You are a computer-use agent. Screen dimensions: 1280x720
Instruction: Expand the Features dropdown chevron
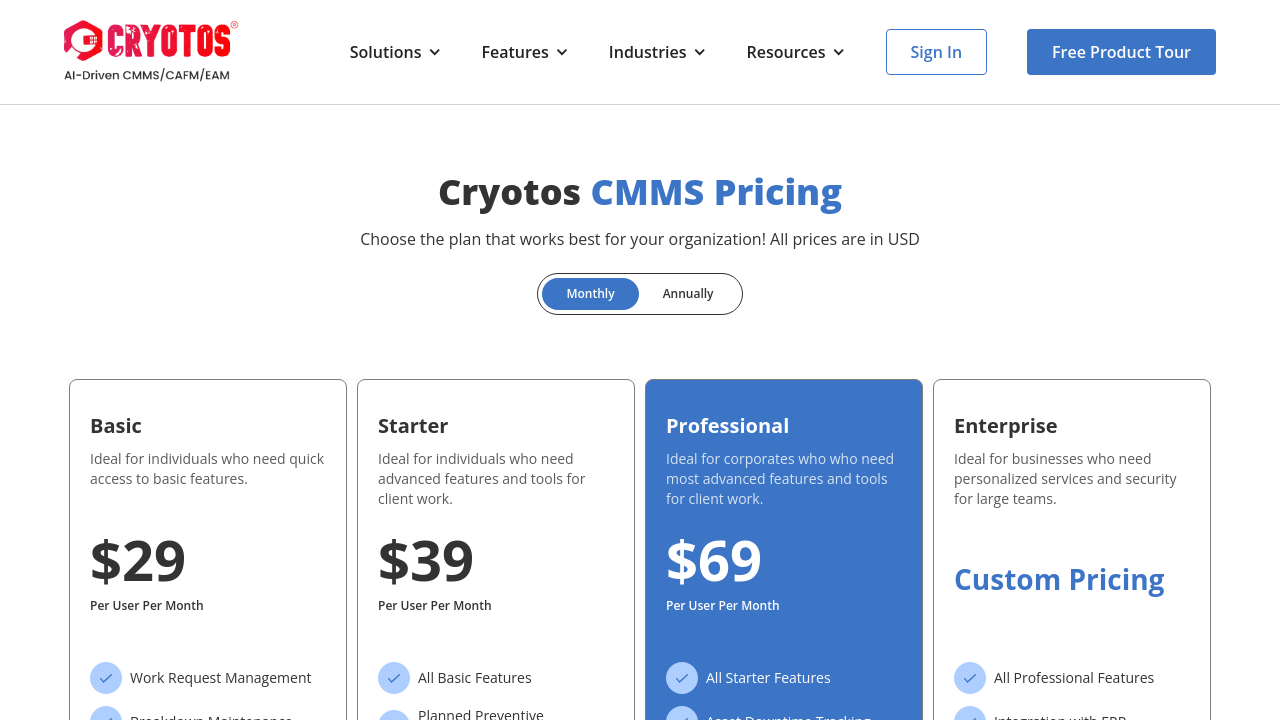(x=562, y=52)
